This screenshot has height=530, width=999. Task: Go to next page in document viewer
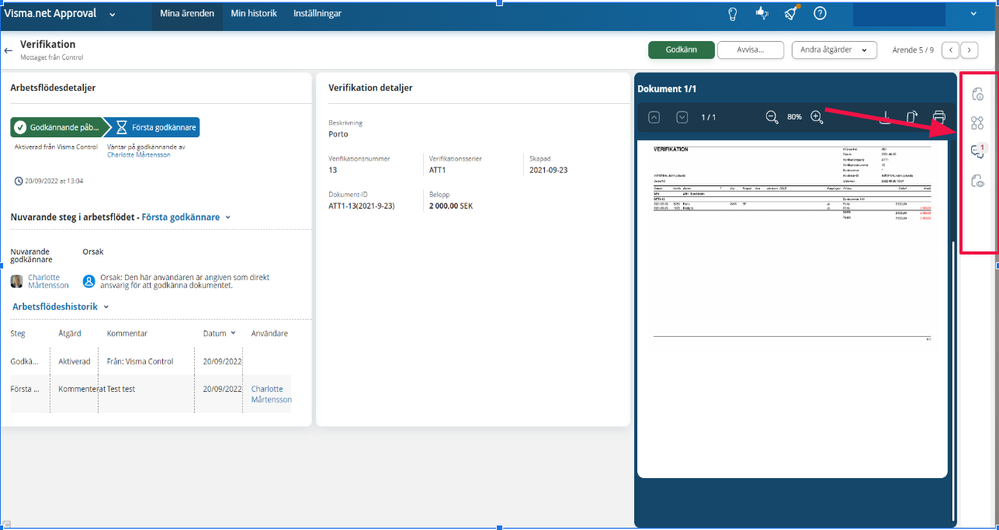click(682, 117)
